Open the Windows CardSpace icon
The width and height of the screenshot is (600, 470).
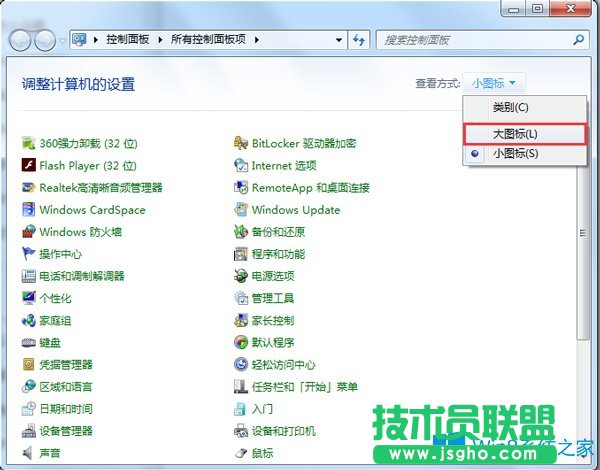[29, 210]
